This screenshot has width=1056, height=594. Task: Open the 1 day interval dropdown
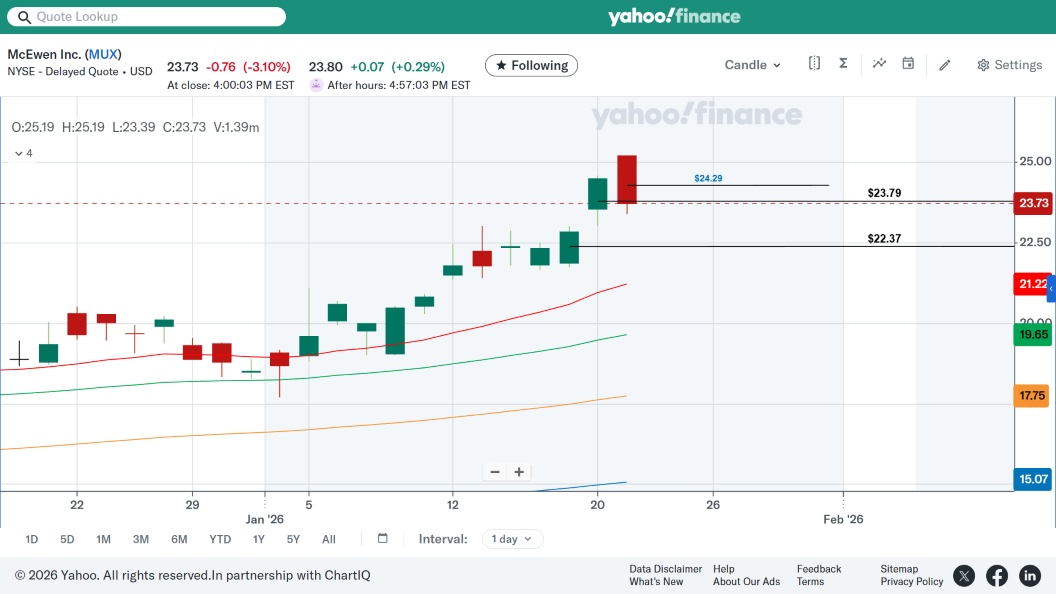(513, 539)
